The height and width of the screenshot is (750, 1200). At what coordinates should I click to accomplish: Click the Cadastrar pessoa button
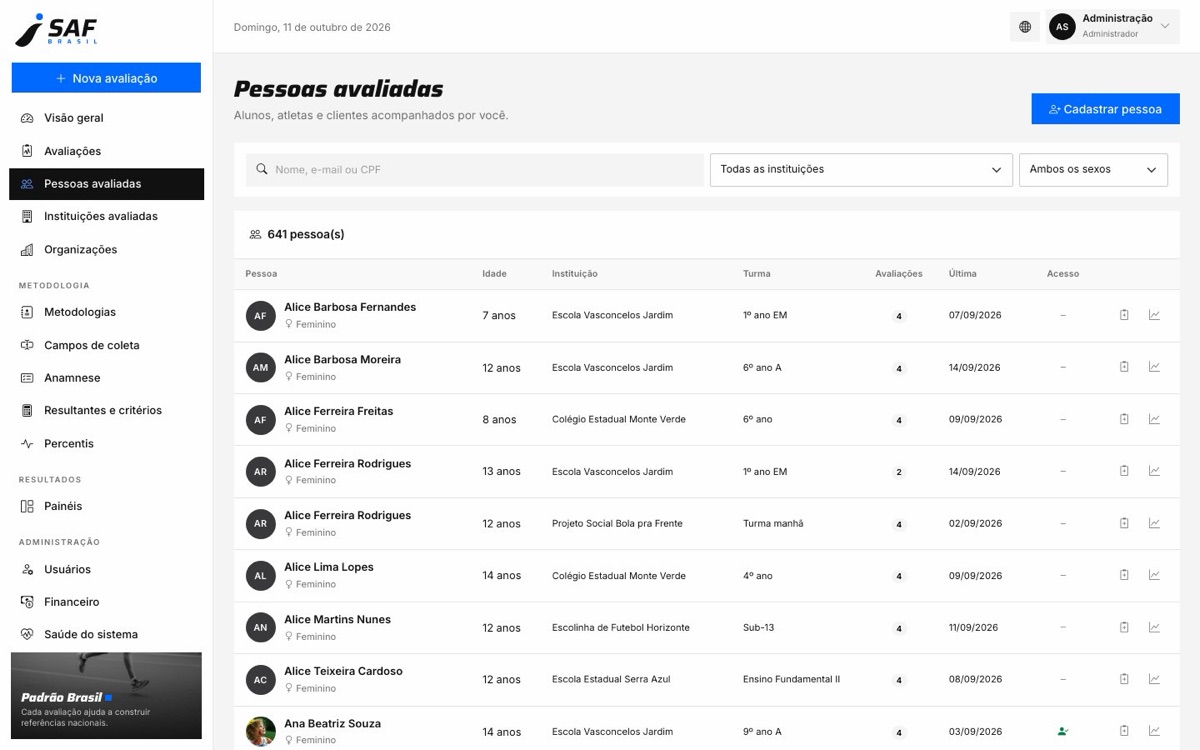click(x=1105, y=109)
